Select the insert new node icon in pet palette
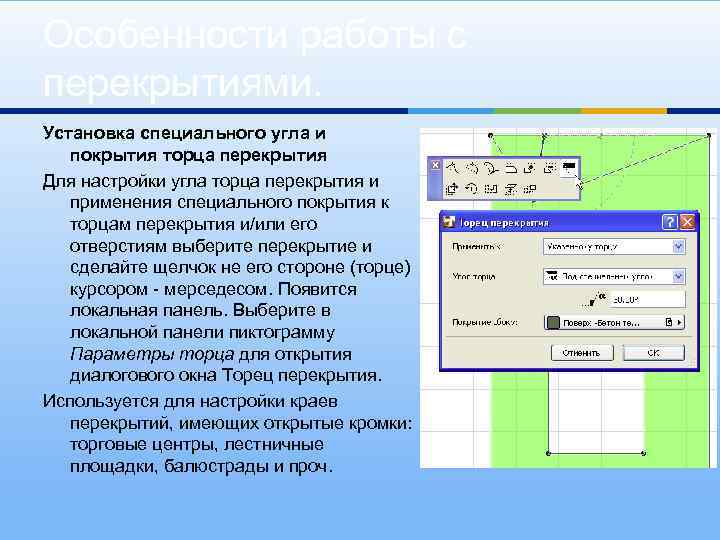Screen dimensions: 720x540 [453, 169]
